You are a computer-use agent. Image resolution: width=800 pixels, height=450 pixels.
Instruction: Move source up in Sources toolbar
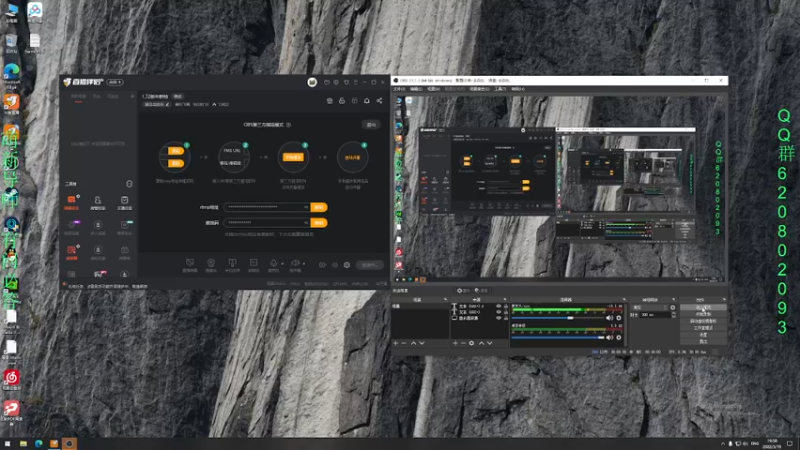pos(481,343)
